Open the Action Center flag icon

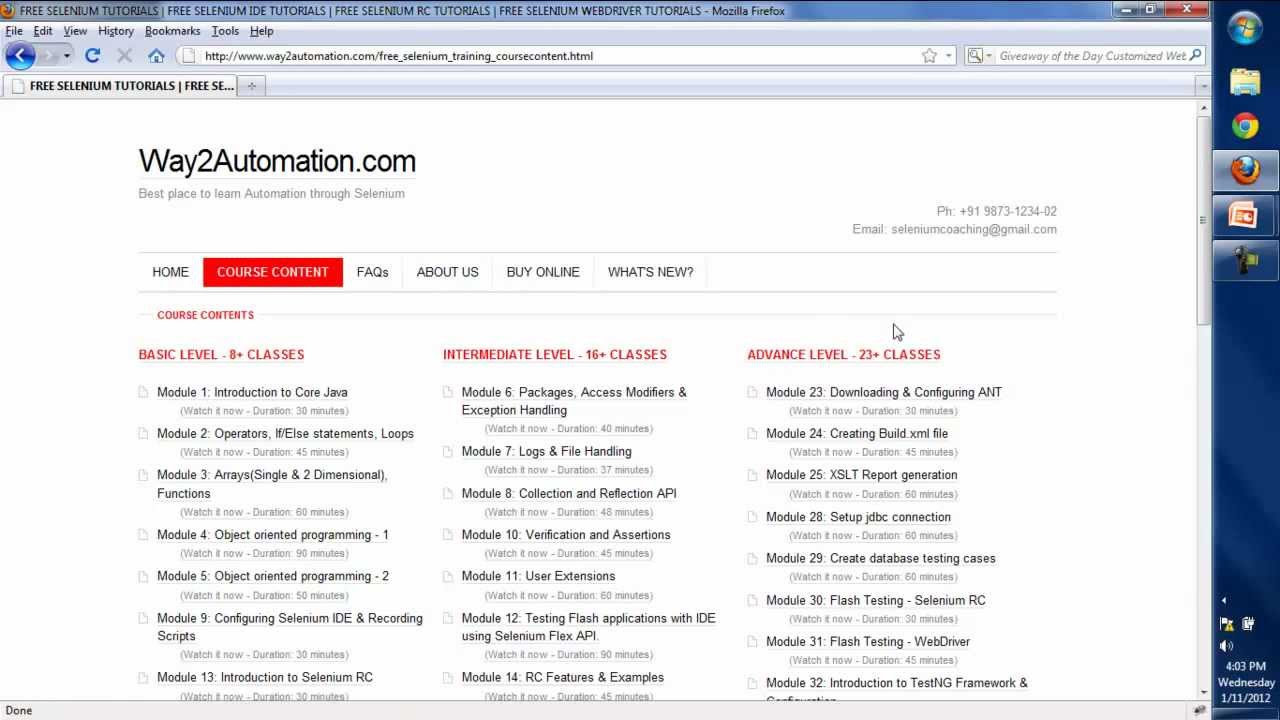coord(1227,624)
